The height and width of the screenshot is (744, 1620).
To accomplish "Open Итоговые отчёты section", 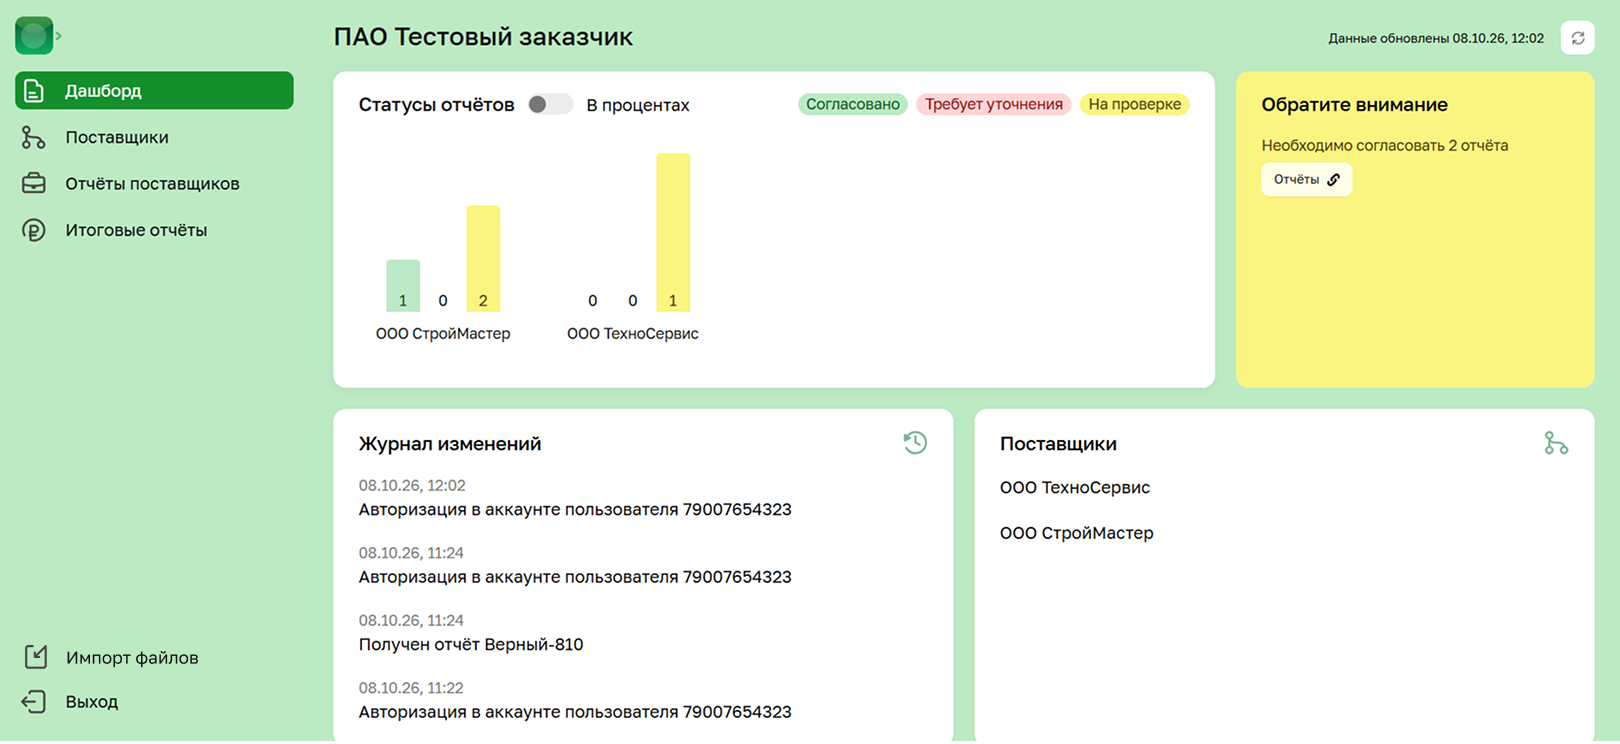I will coord(136,230).
